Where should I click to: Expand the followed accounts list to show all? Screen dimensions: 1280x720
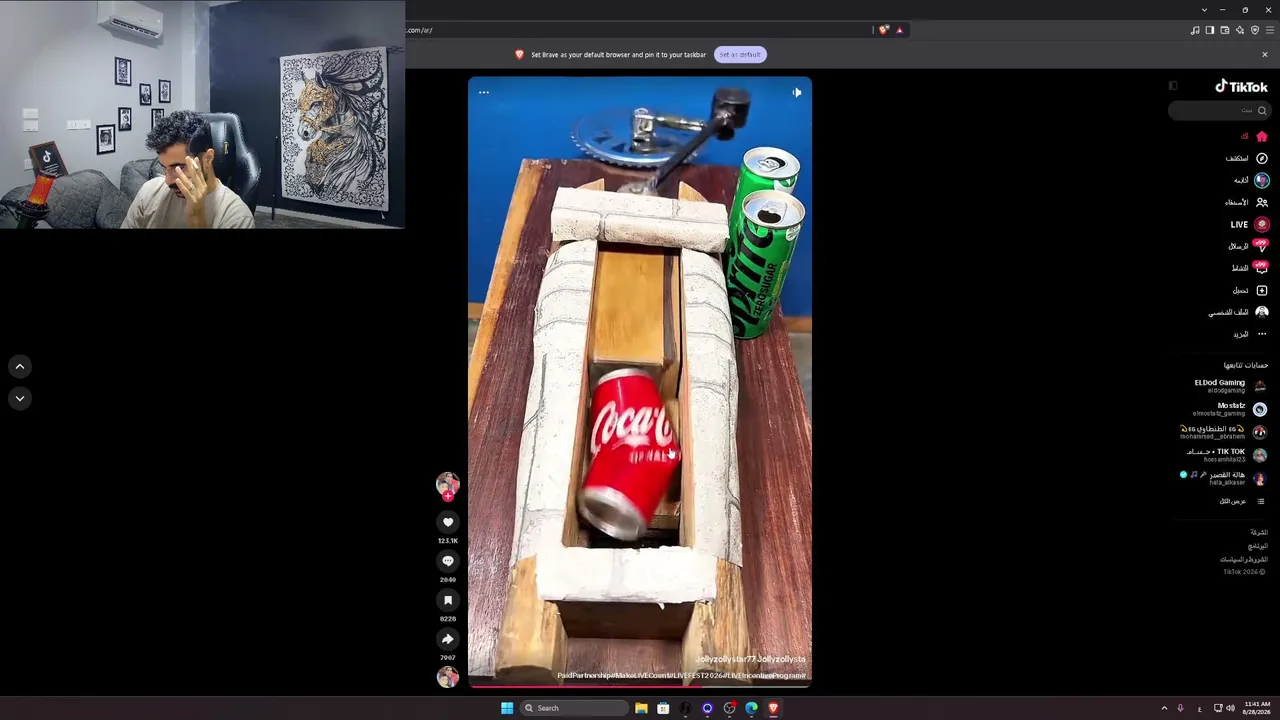click(1242, 501)
